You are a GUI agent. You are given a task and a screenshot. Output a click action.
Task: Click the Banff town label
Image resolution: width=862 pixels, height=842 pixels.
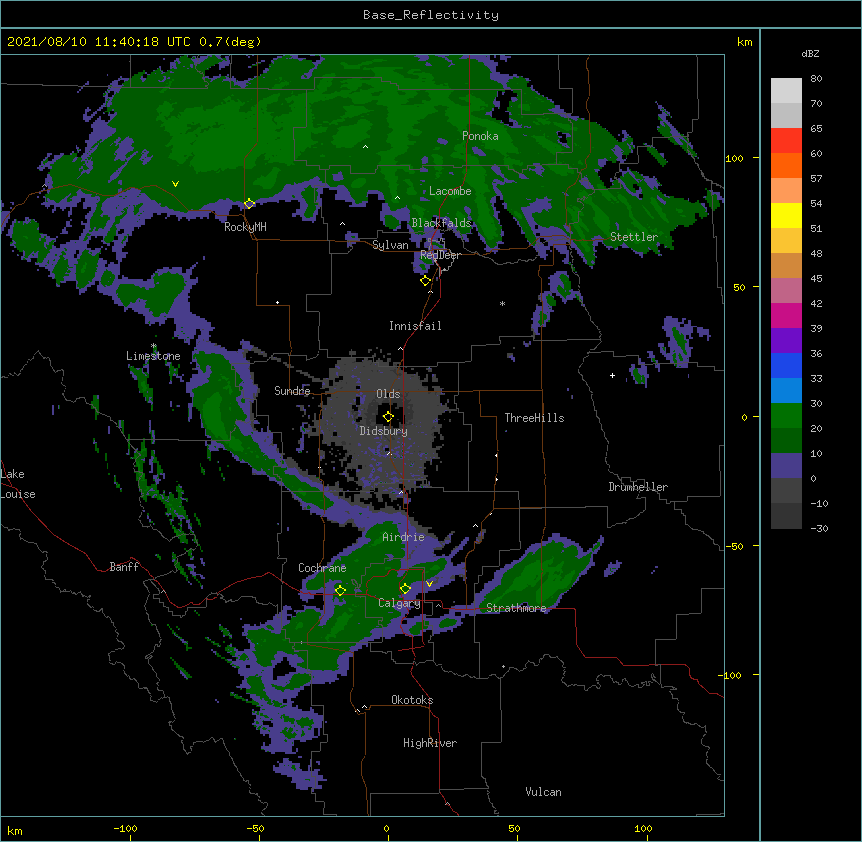coord(124,567)
